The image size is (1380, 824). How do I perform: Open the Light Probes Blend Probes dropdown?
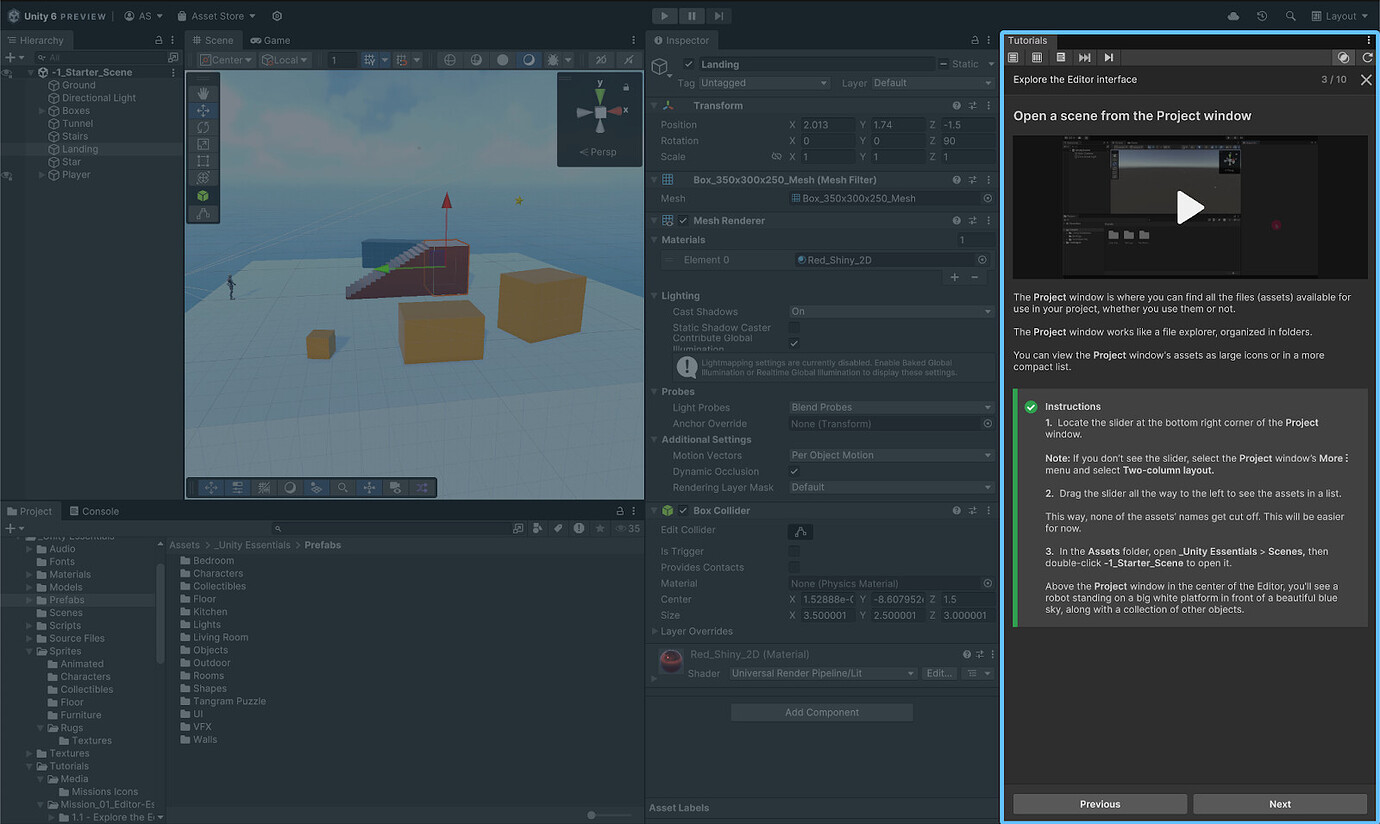click(889, 407)
